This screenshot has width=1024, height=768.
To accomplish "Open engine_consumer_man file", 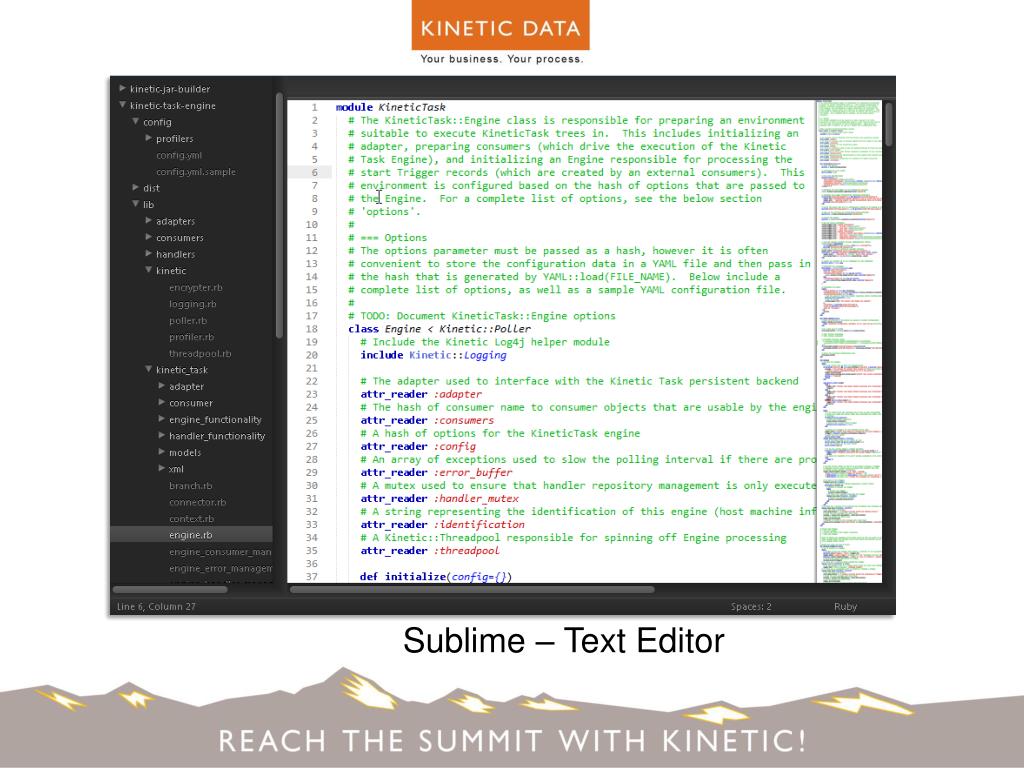I will 220,552.
